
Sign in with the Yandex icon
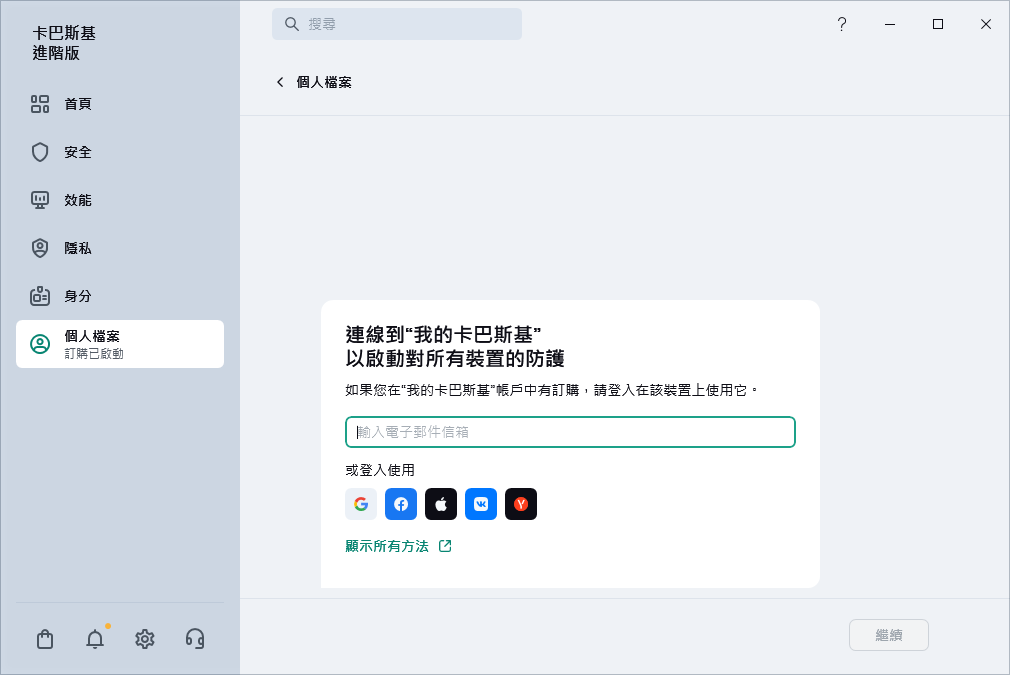click(521, 504)
